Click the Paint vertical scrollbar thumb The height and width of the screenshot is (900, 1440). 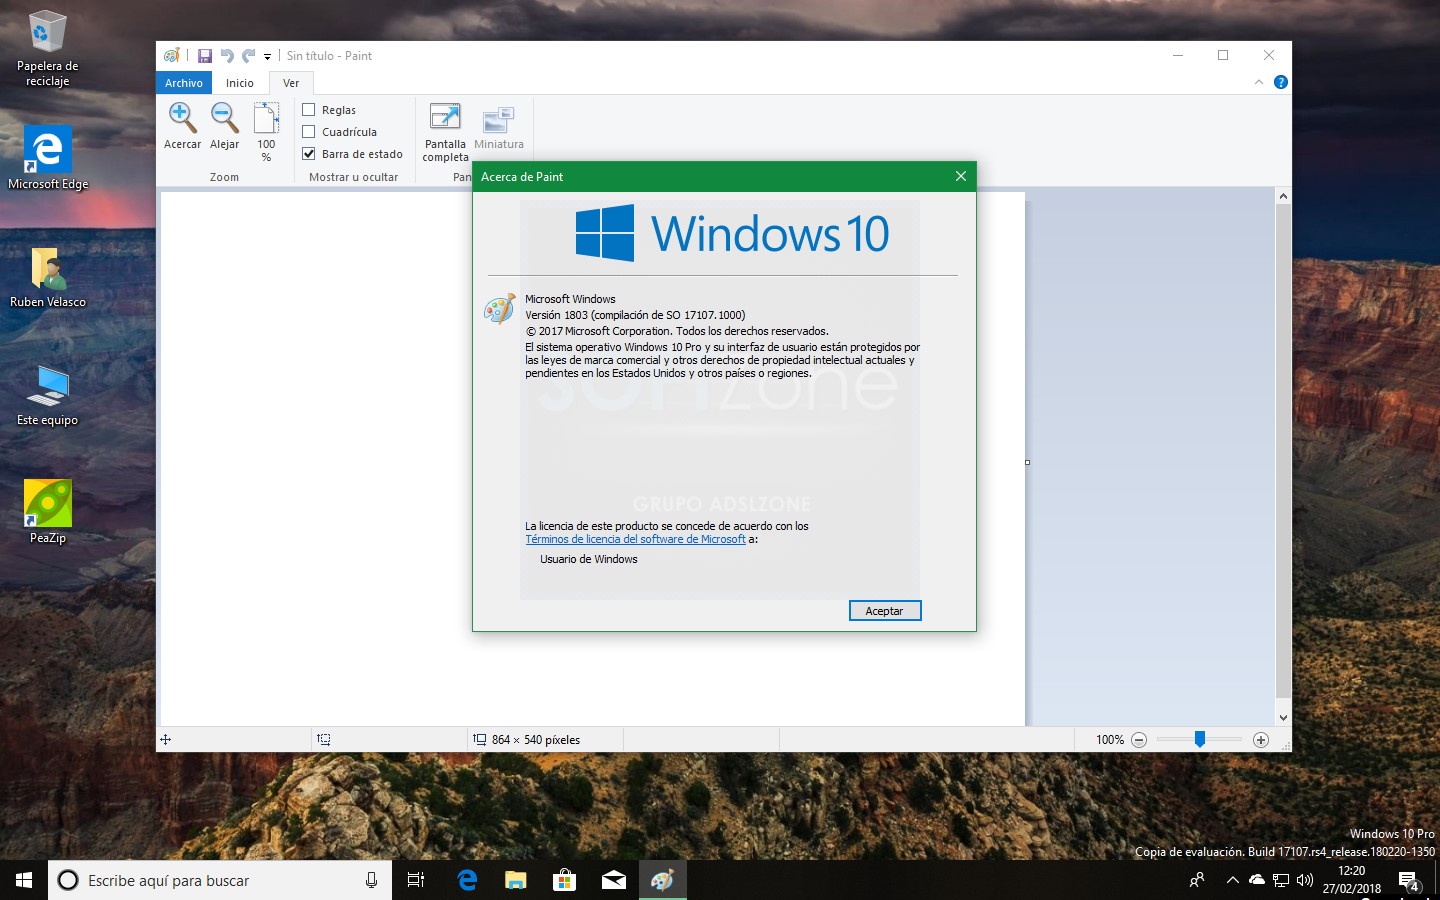pos(1283,451)
